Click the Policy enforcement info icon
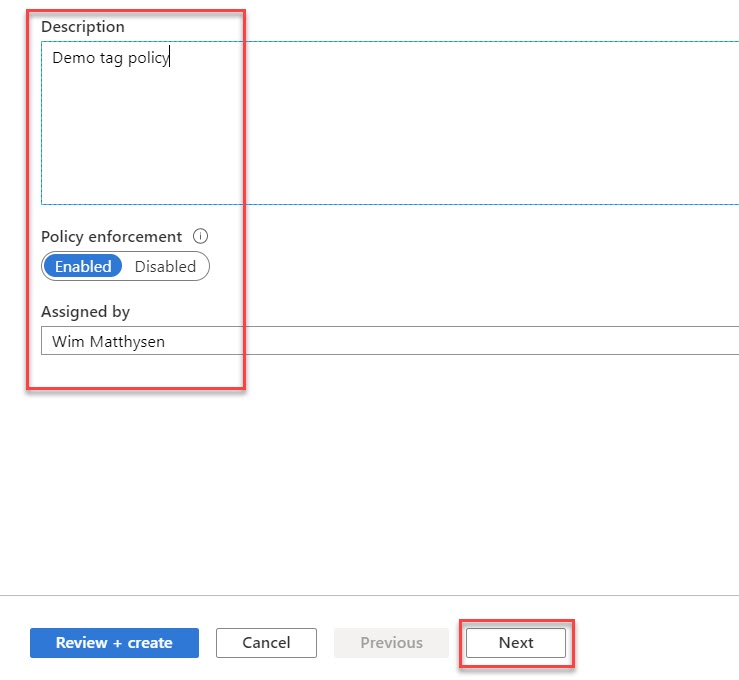Image resolution: width=739 pixels, height=680 pixels. [200, 237]
